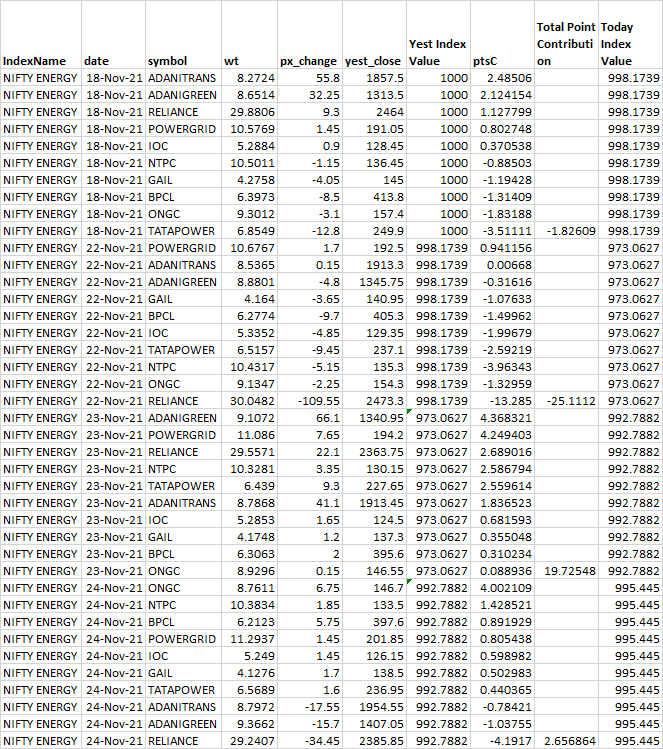
Task: Click the wt cell 8.2724
Action: [256, 78]
